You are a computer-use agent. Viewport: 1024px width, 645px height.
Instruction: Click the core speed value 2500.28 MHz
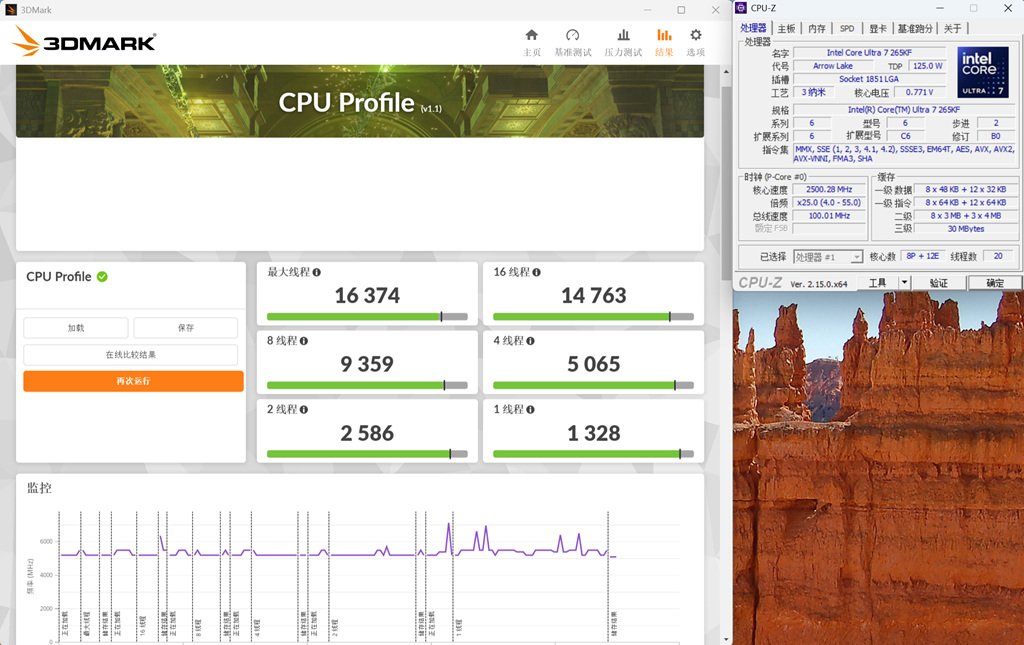[829, 189]
